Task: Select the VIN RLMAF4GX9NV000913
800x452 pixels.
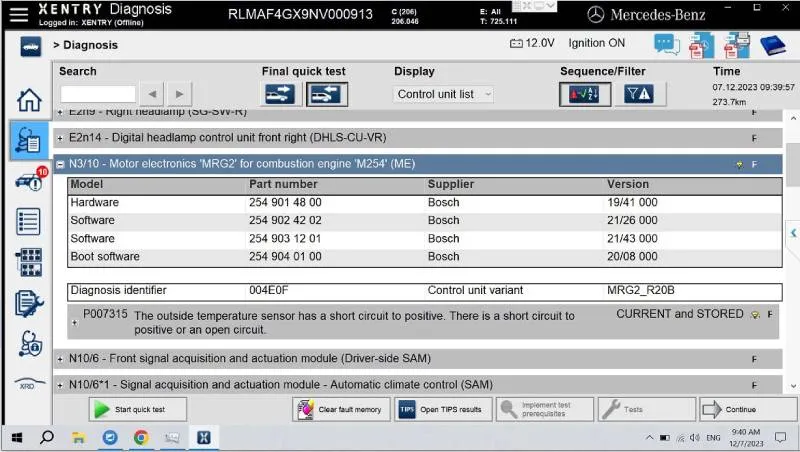Action: click(x=300, y=14)
